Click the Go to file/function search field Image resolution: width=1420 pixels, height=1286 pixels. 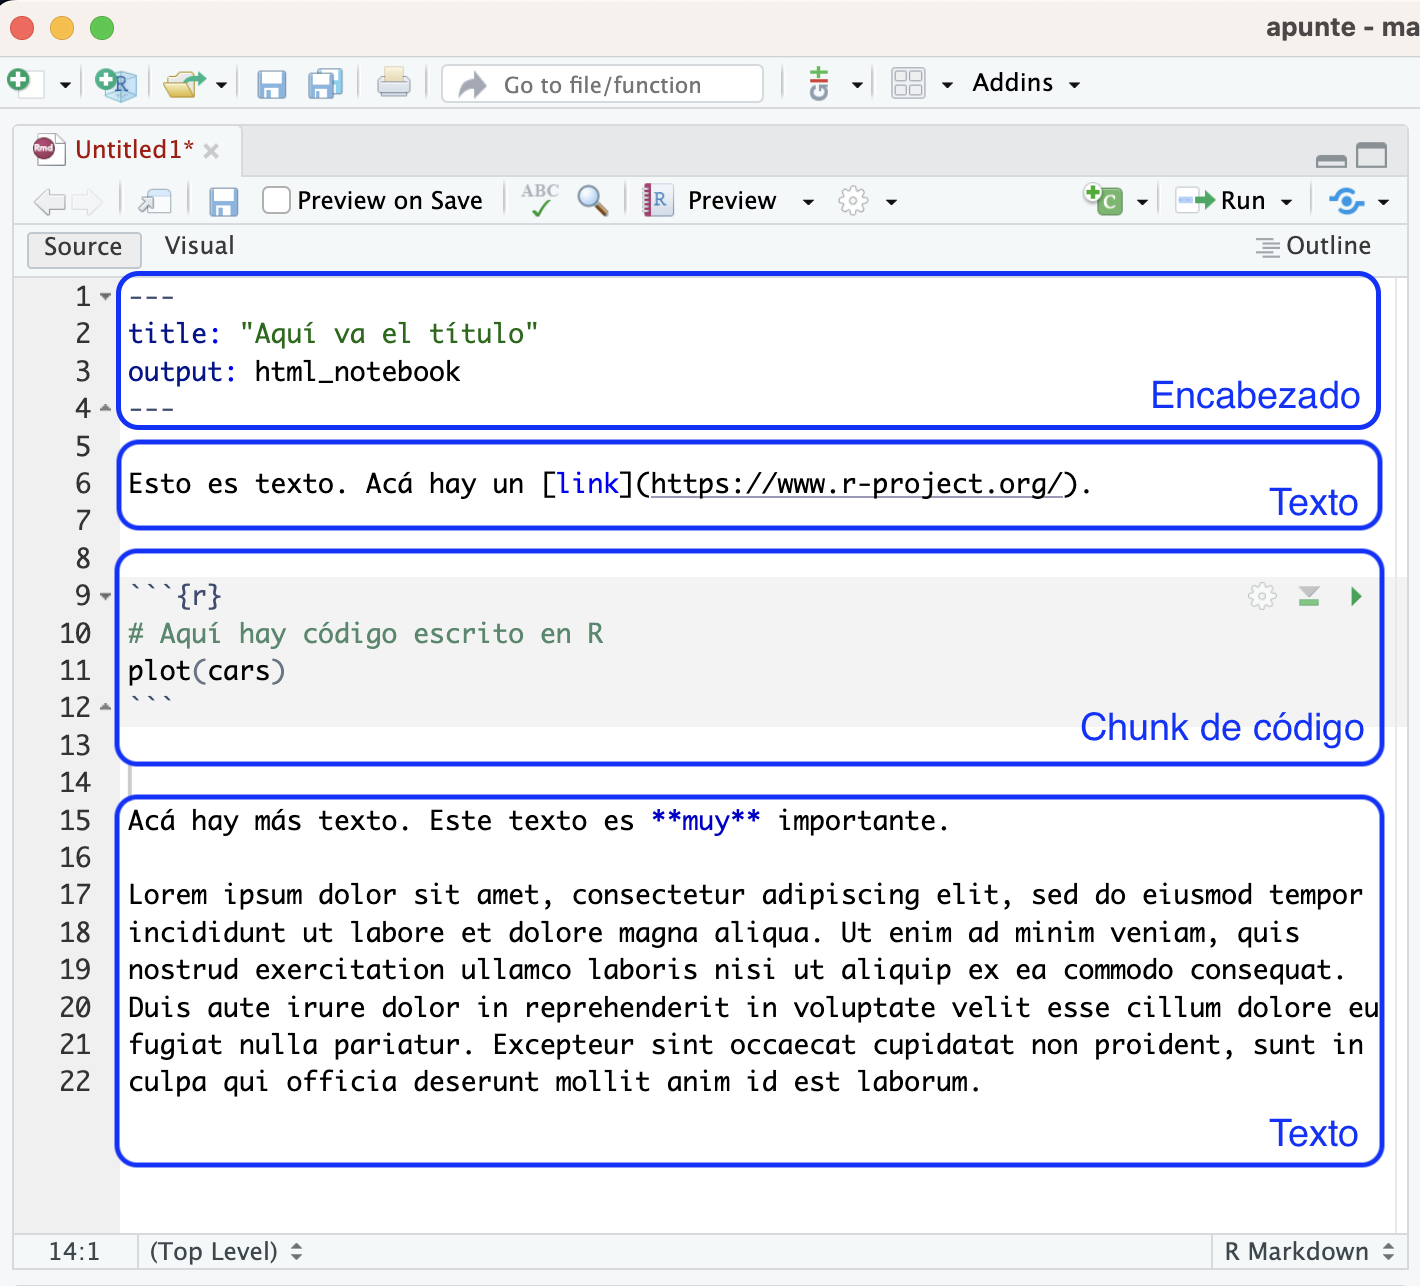601,84
